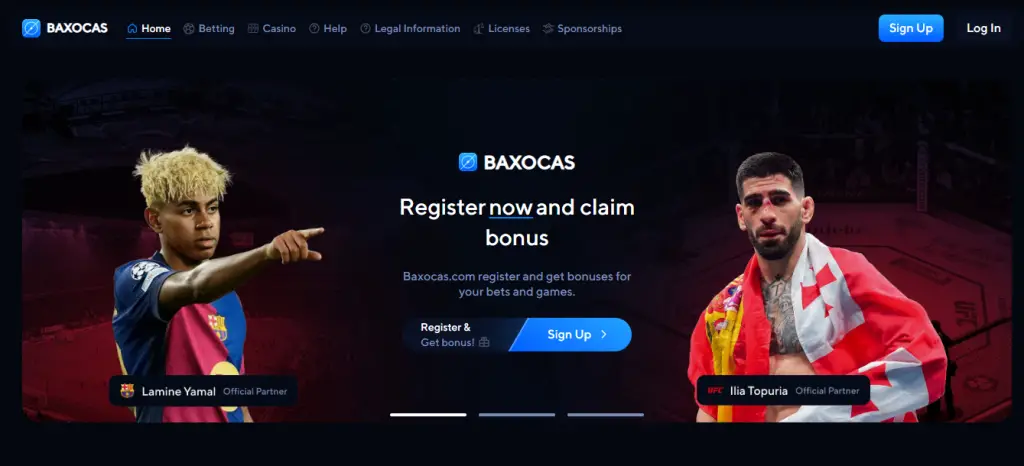Open the Casino menu item

click(272, 29)
